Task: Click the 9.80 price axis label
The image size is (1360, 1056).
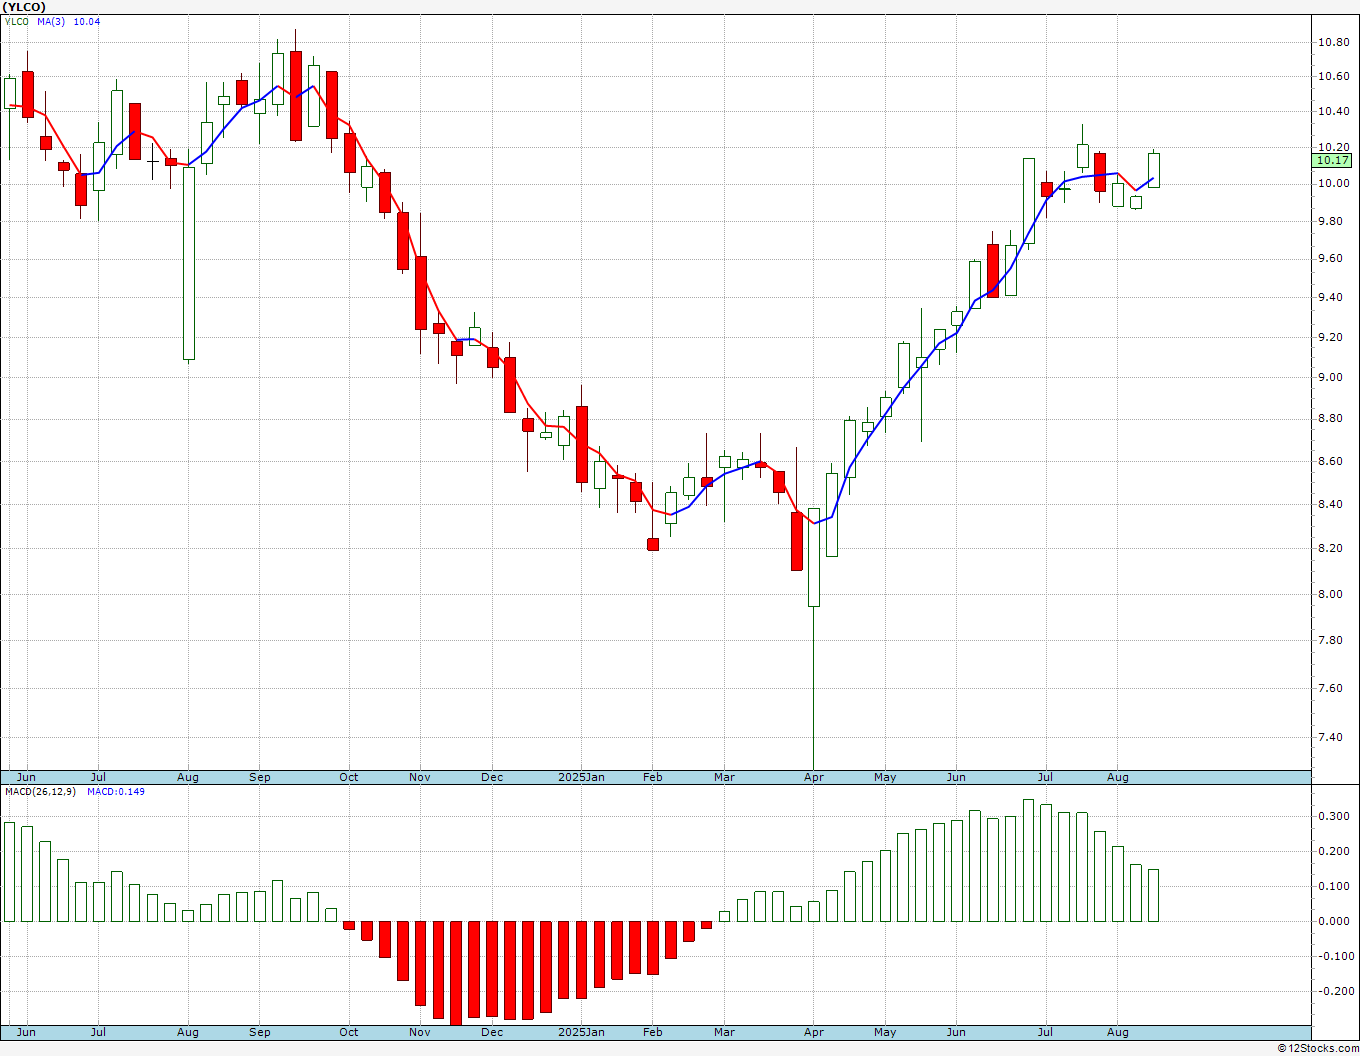Action: coord(1333,221)
